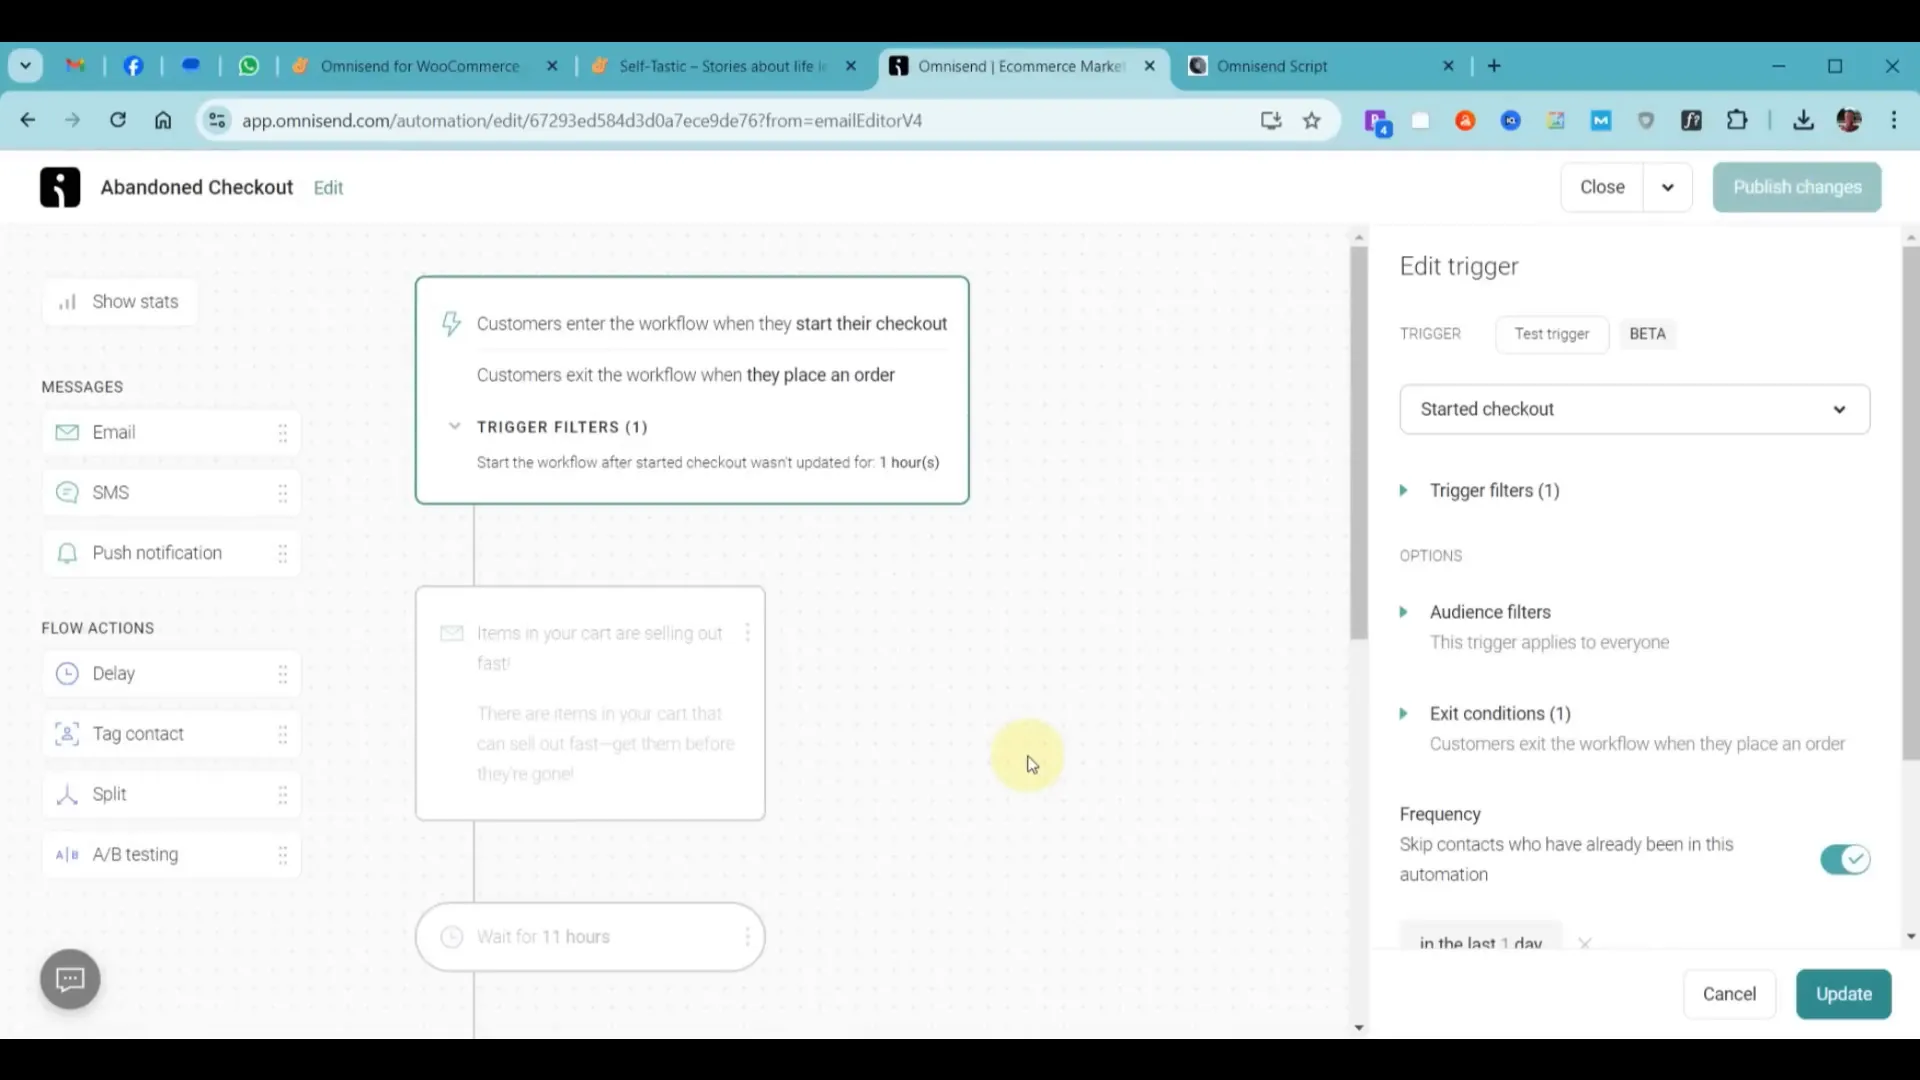Screen dimensions: 1920x1080
Task: Click the A/B testing icon
Action: click(x=67, y=855)
